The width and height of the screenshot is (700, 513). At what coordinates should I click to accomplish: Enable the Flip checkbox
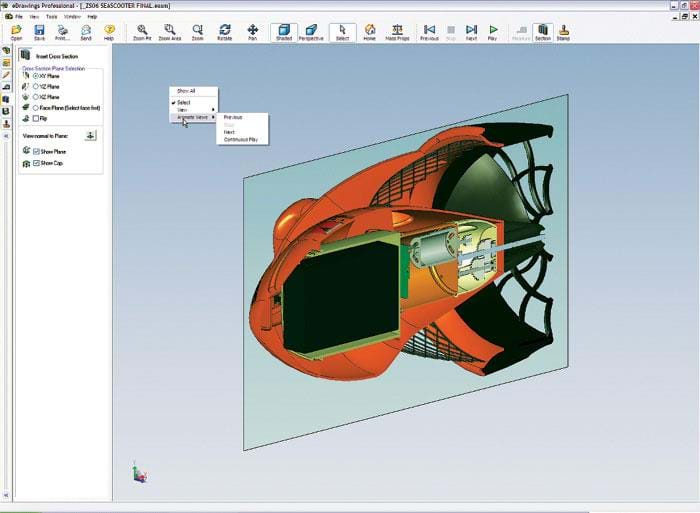tap(36, 117)
